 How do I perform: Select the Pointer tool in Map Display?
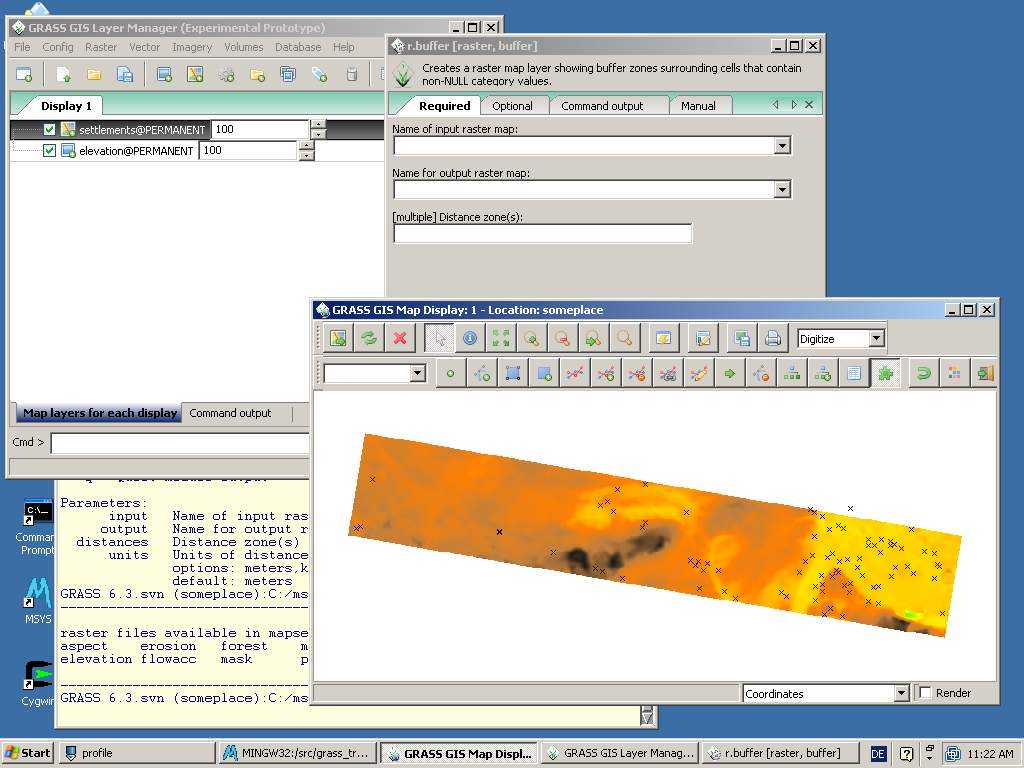pos(439,338)
